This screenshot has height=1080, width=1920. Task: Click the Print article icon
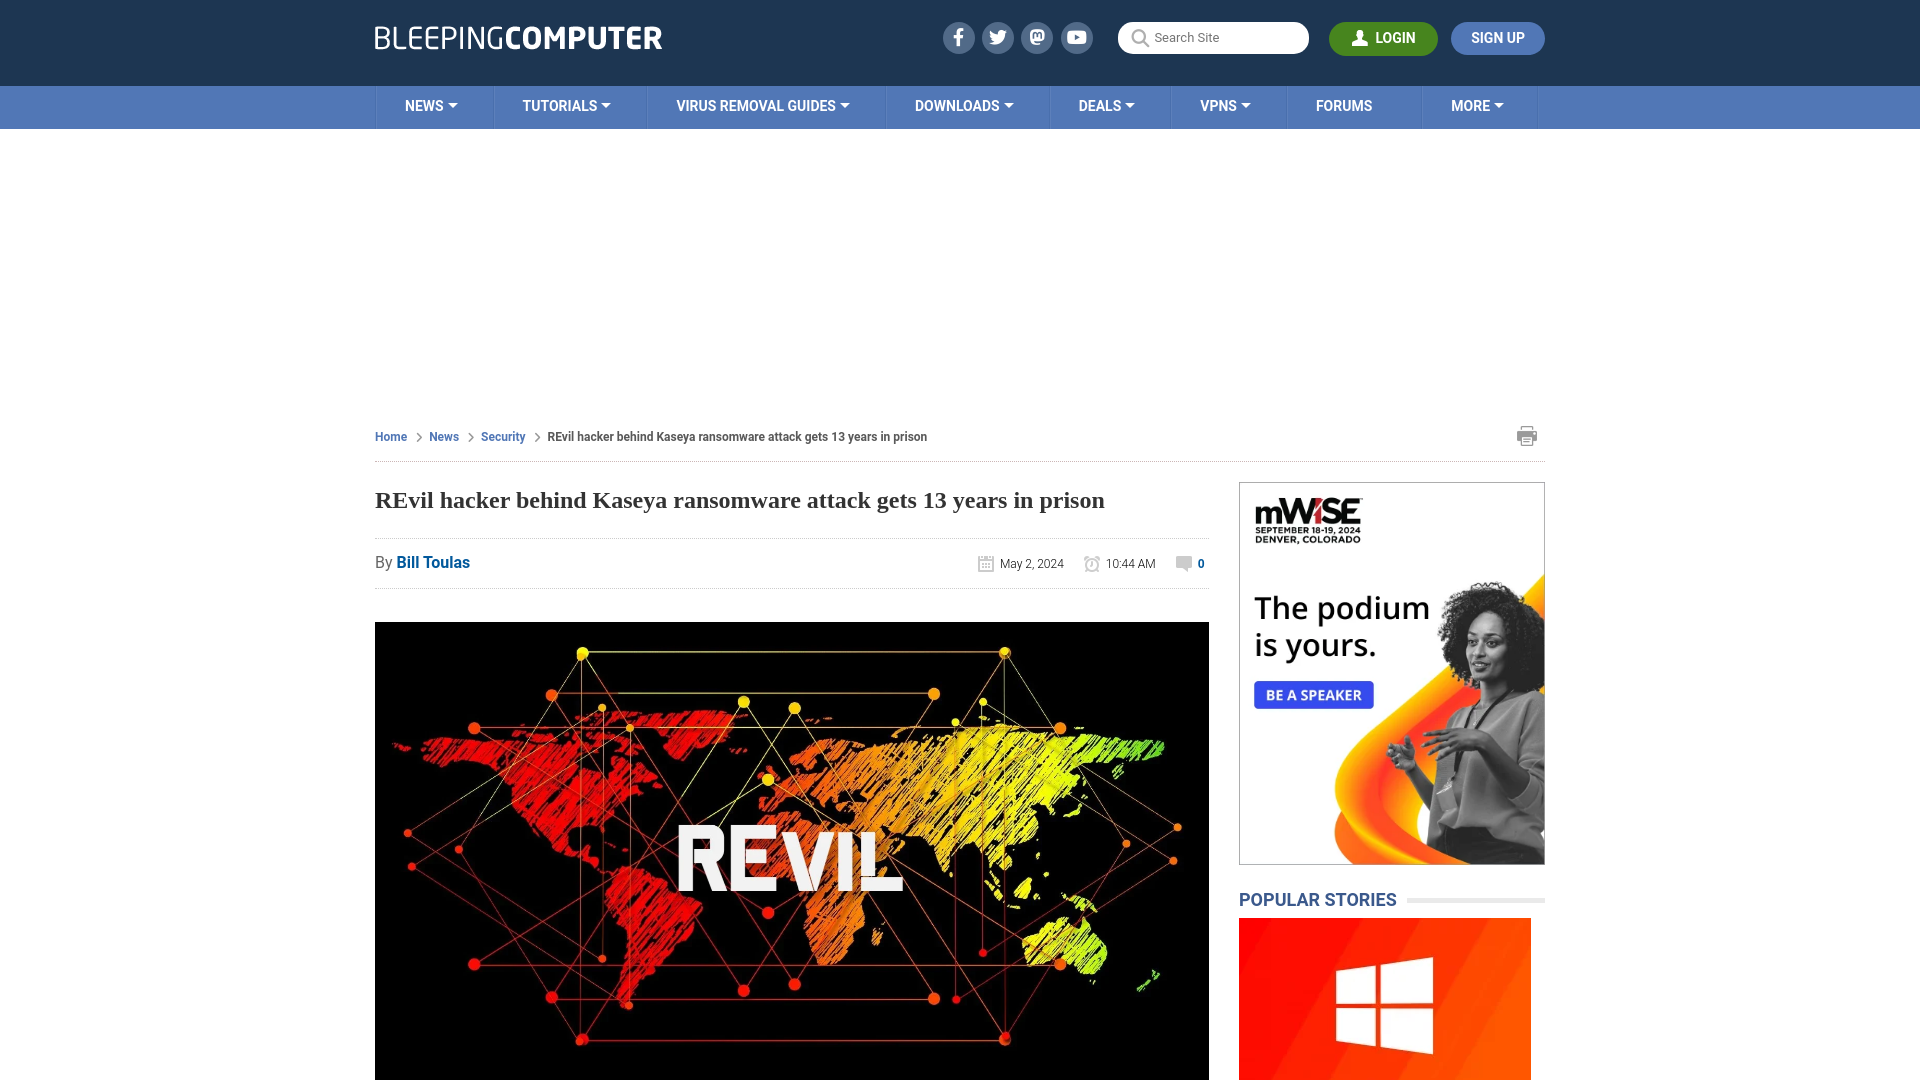pos(1527,435)
